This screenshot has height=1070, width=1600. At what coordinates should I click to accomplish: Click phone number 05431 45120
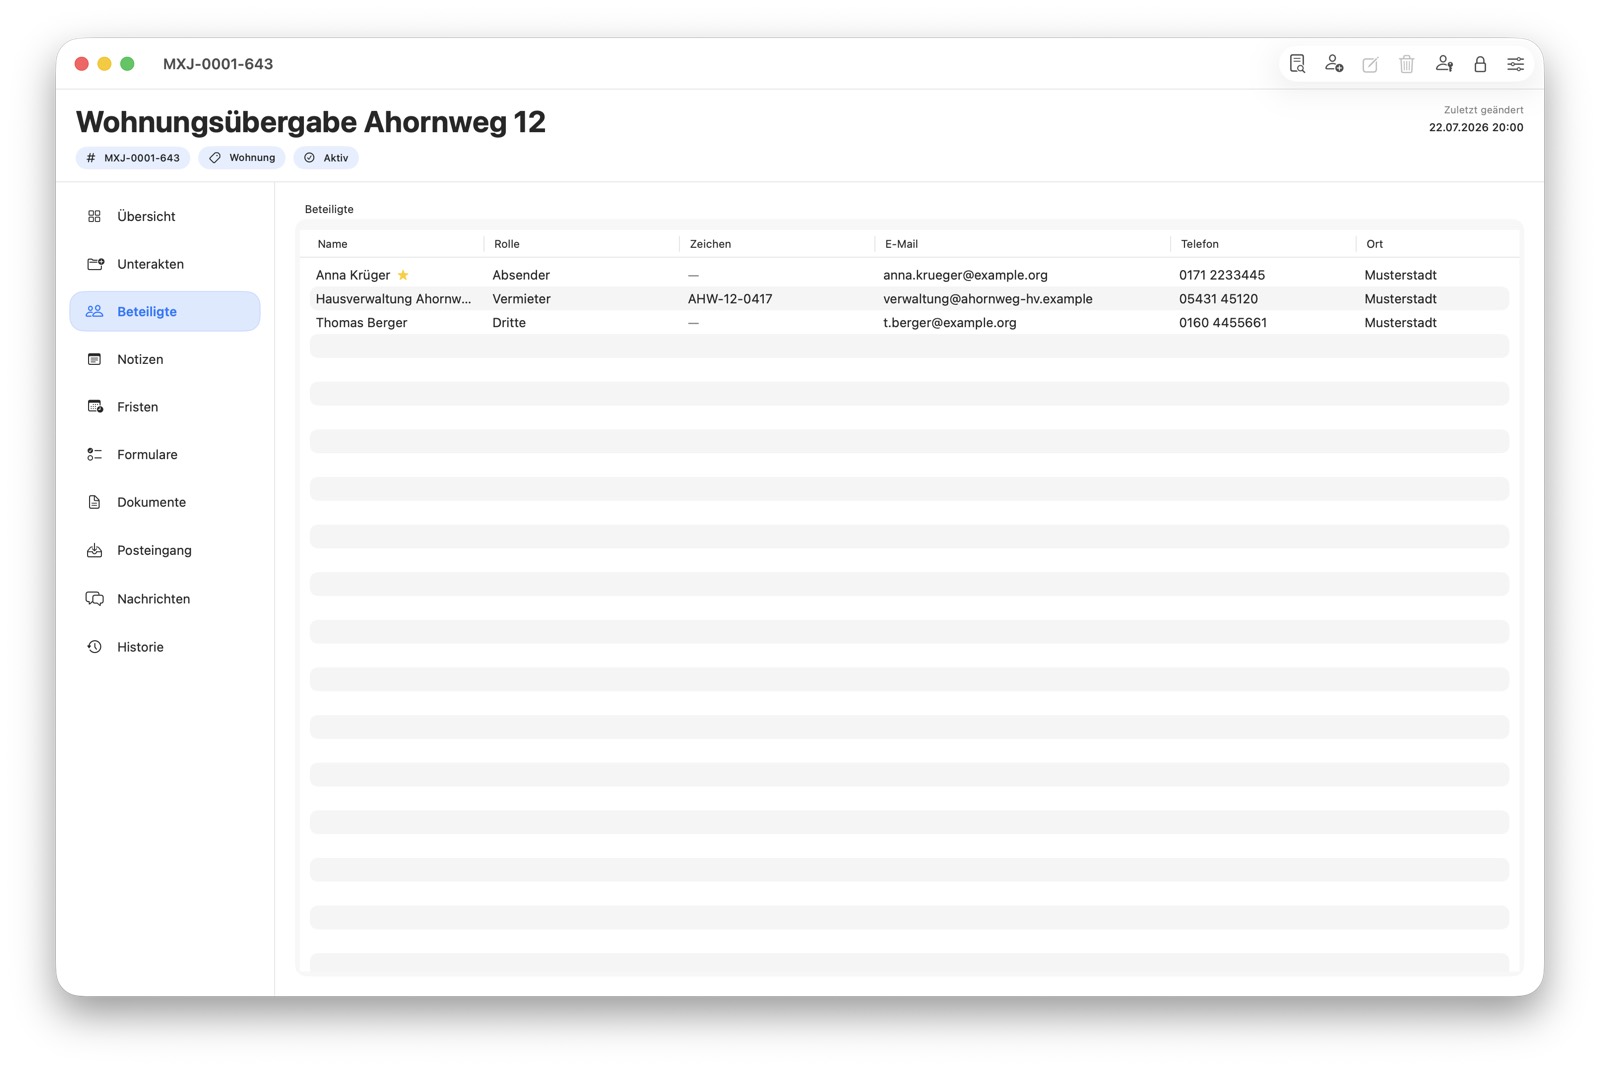click(x=1218, y=299)
